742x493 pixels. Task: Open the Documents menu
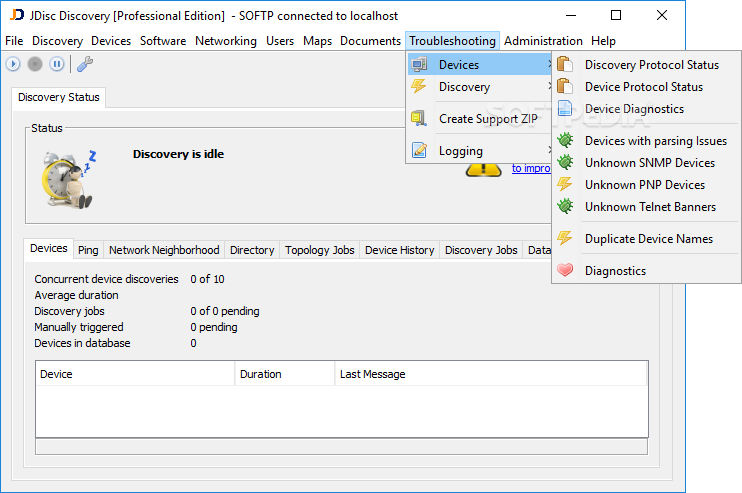[x=370, y=41]
